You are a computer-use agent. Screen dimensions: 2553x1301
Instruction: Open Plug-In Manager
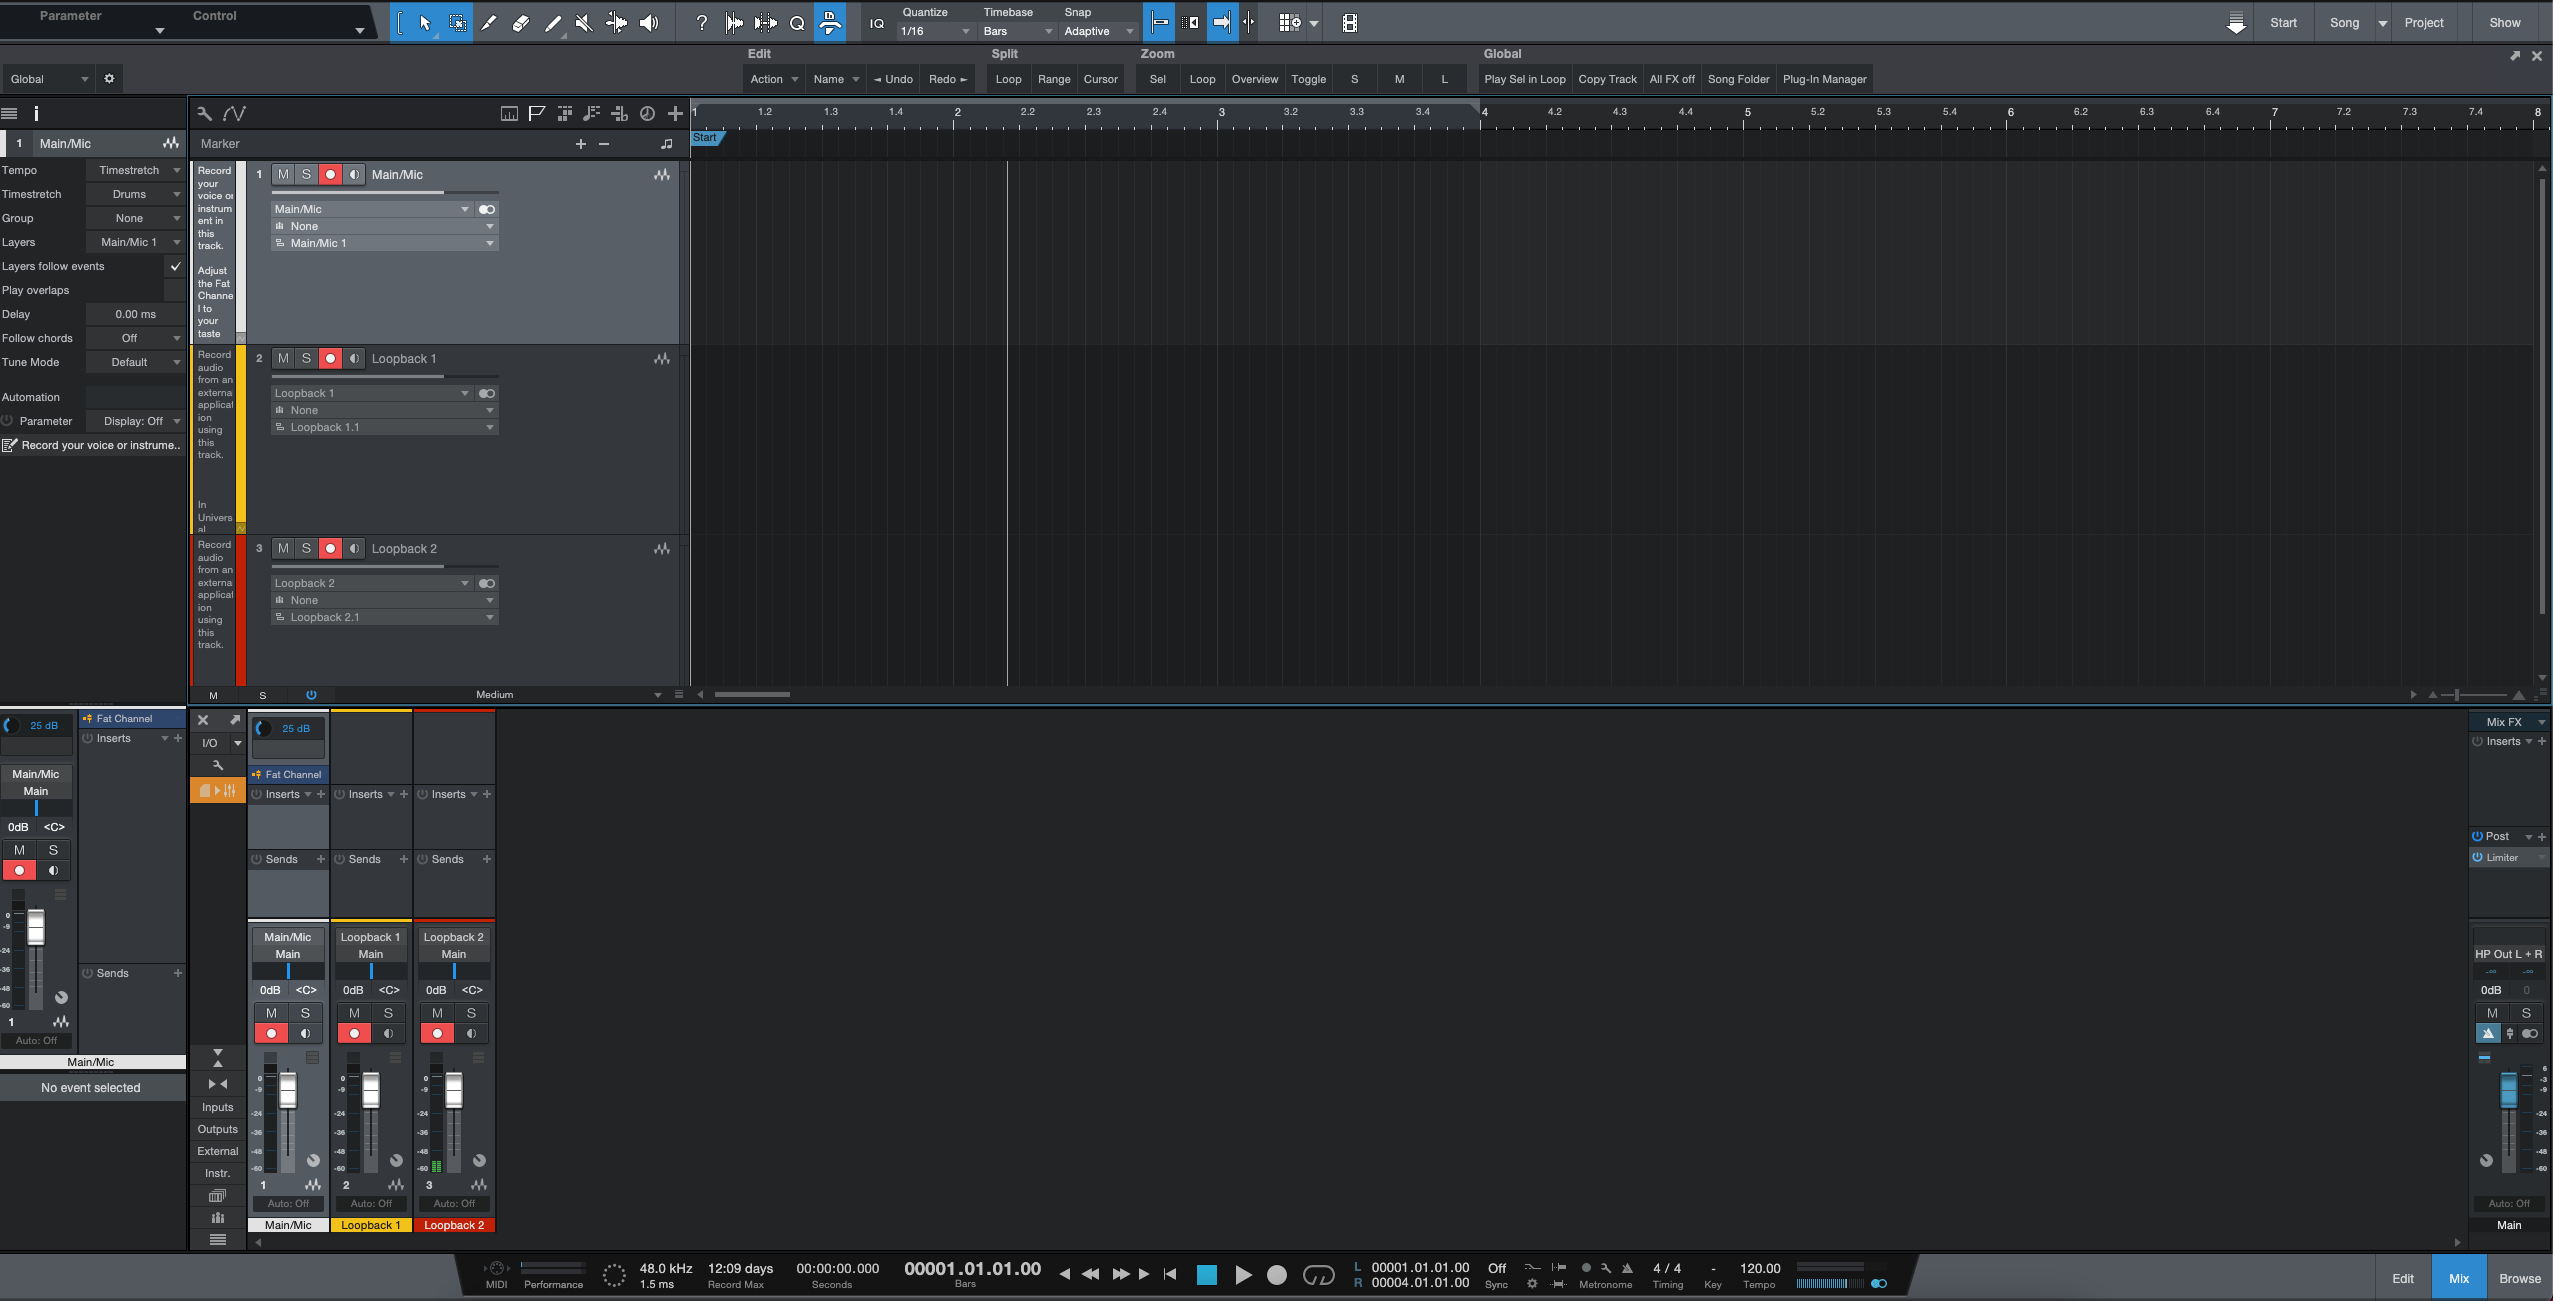coord(1824,79)
